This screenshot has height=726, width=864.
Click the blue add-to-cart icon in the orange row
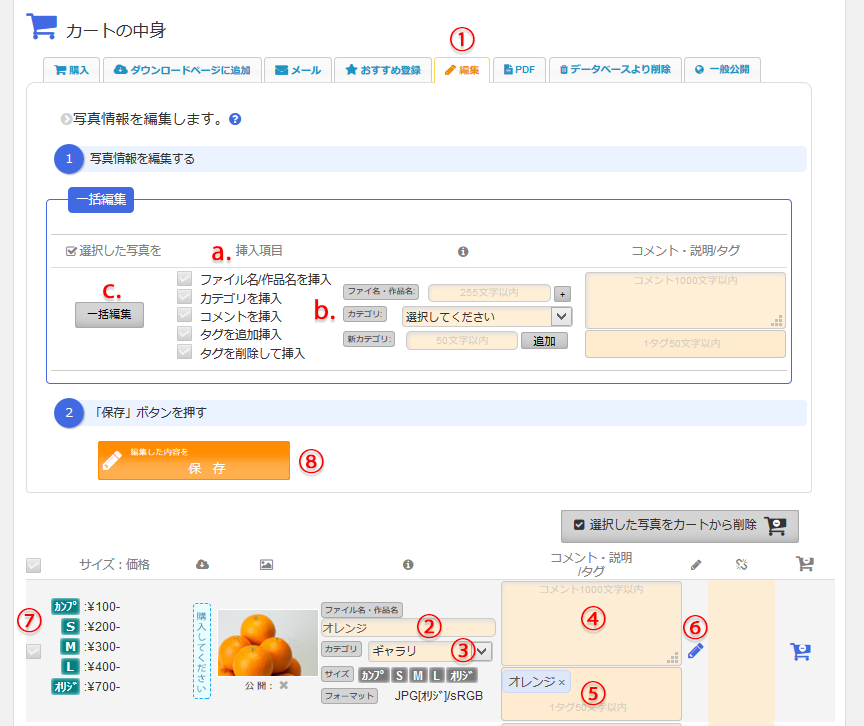pos(800,651)
